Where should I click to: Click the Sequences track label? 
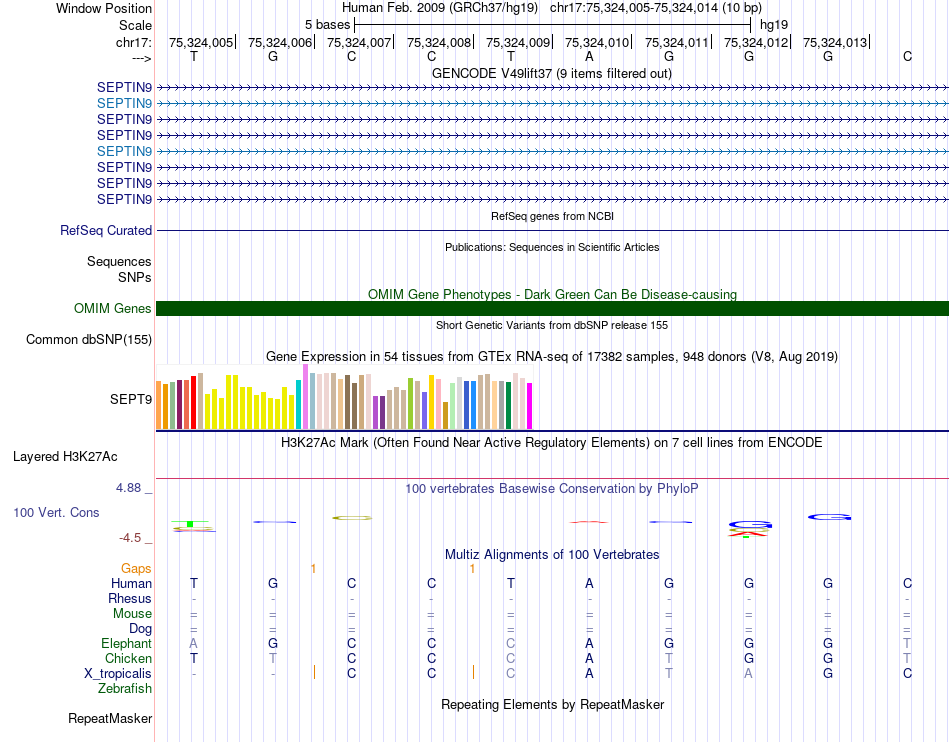[119, 261]
